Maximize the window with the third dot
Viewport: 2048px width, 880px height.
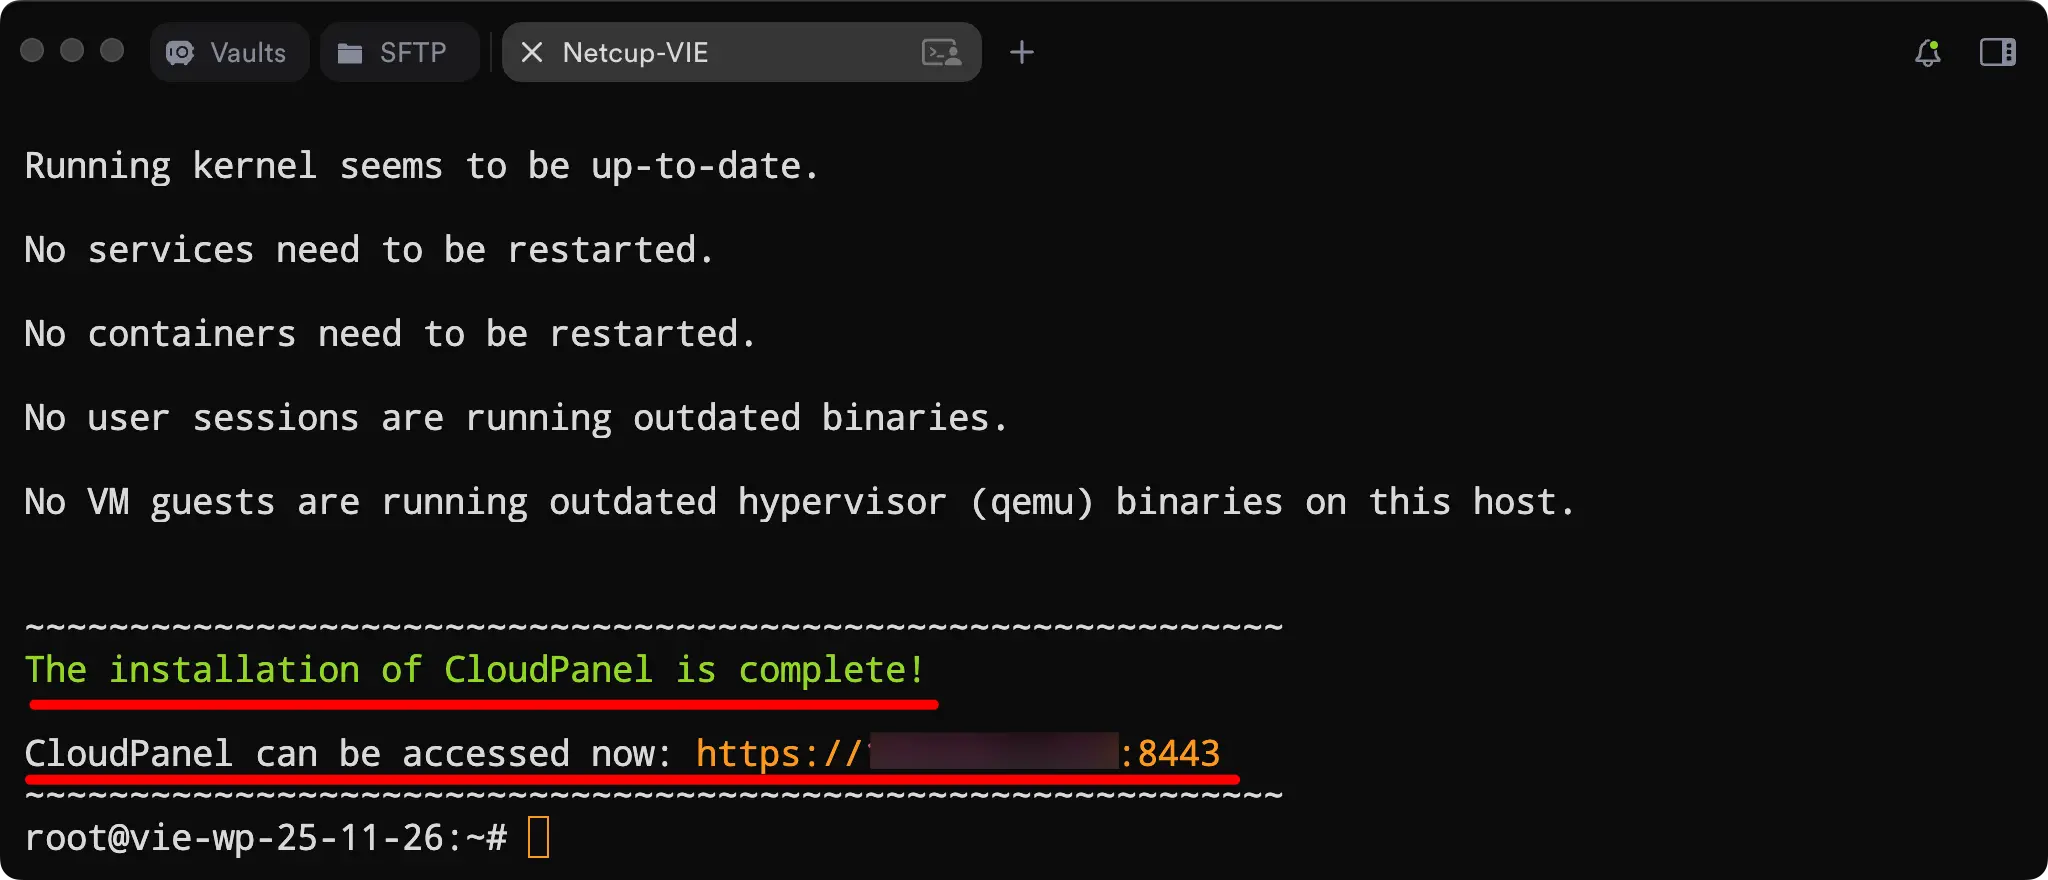112,50
